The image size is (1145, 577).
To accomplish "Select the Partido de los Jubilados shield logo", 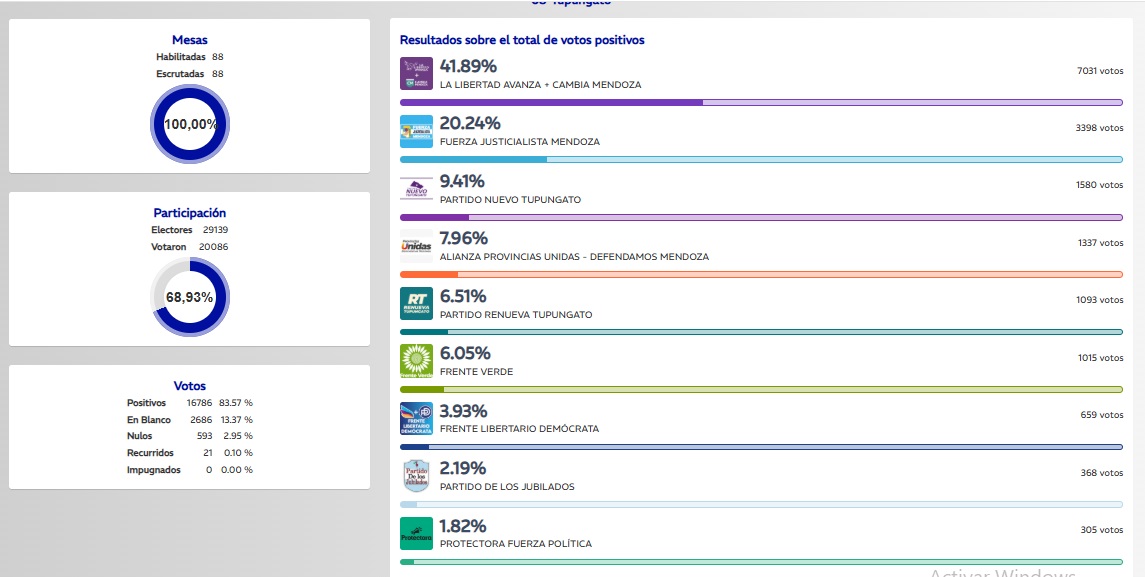I will [x=416, y=475].
